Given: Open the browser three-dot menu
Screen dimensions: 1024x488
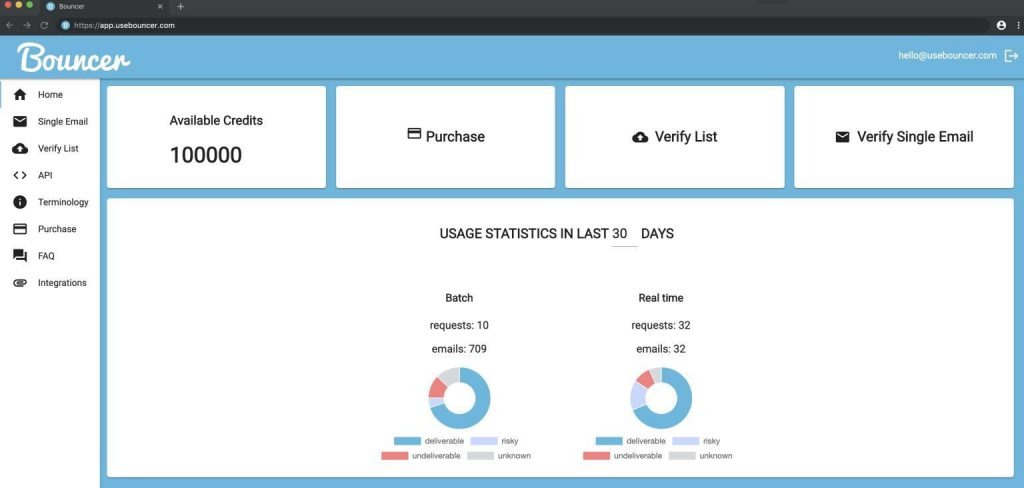Looking at the screenshot, I should [1018, 25].
